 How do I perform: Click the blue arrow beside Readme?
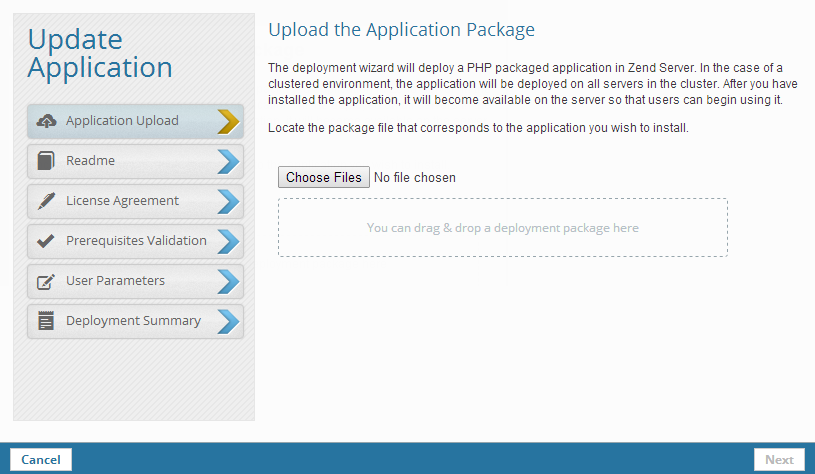click(x=228, y=161)
